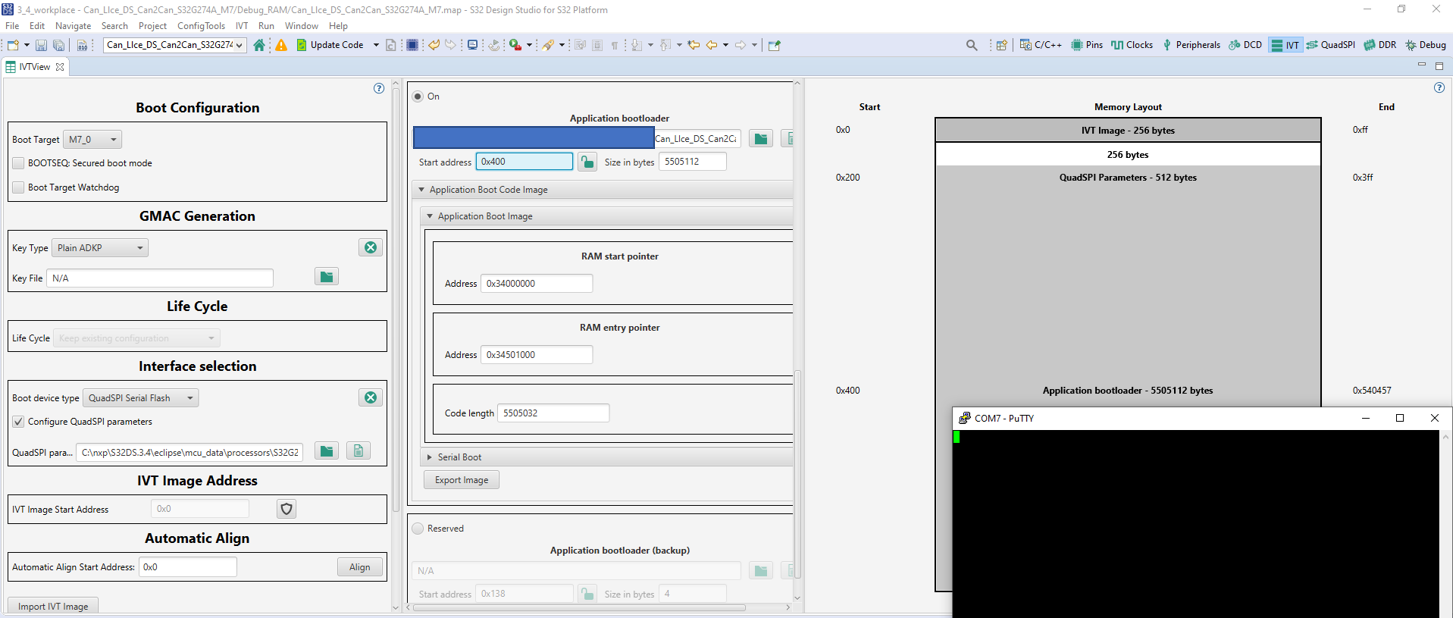1453x621 pixels.
Task: Select the IVT perspective button
Action: coord(1285,45)
